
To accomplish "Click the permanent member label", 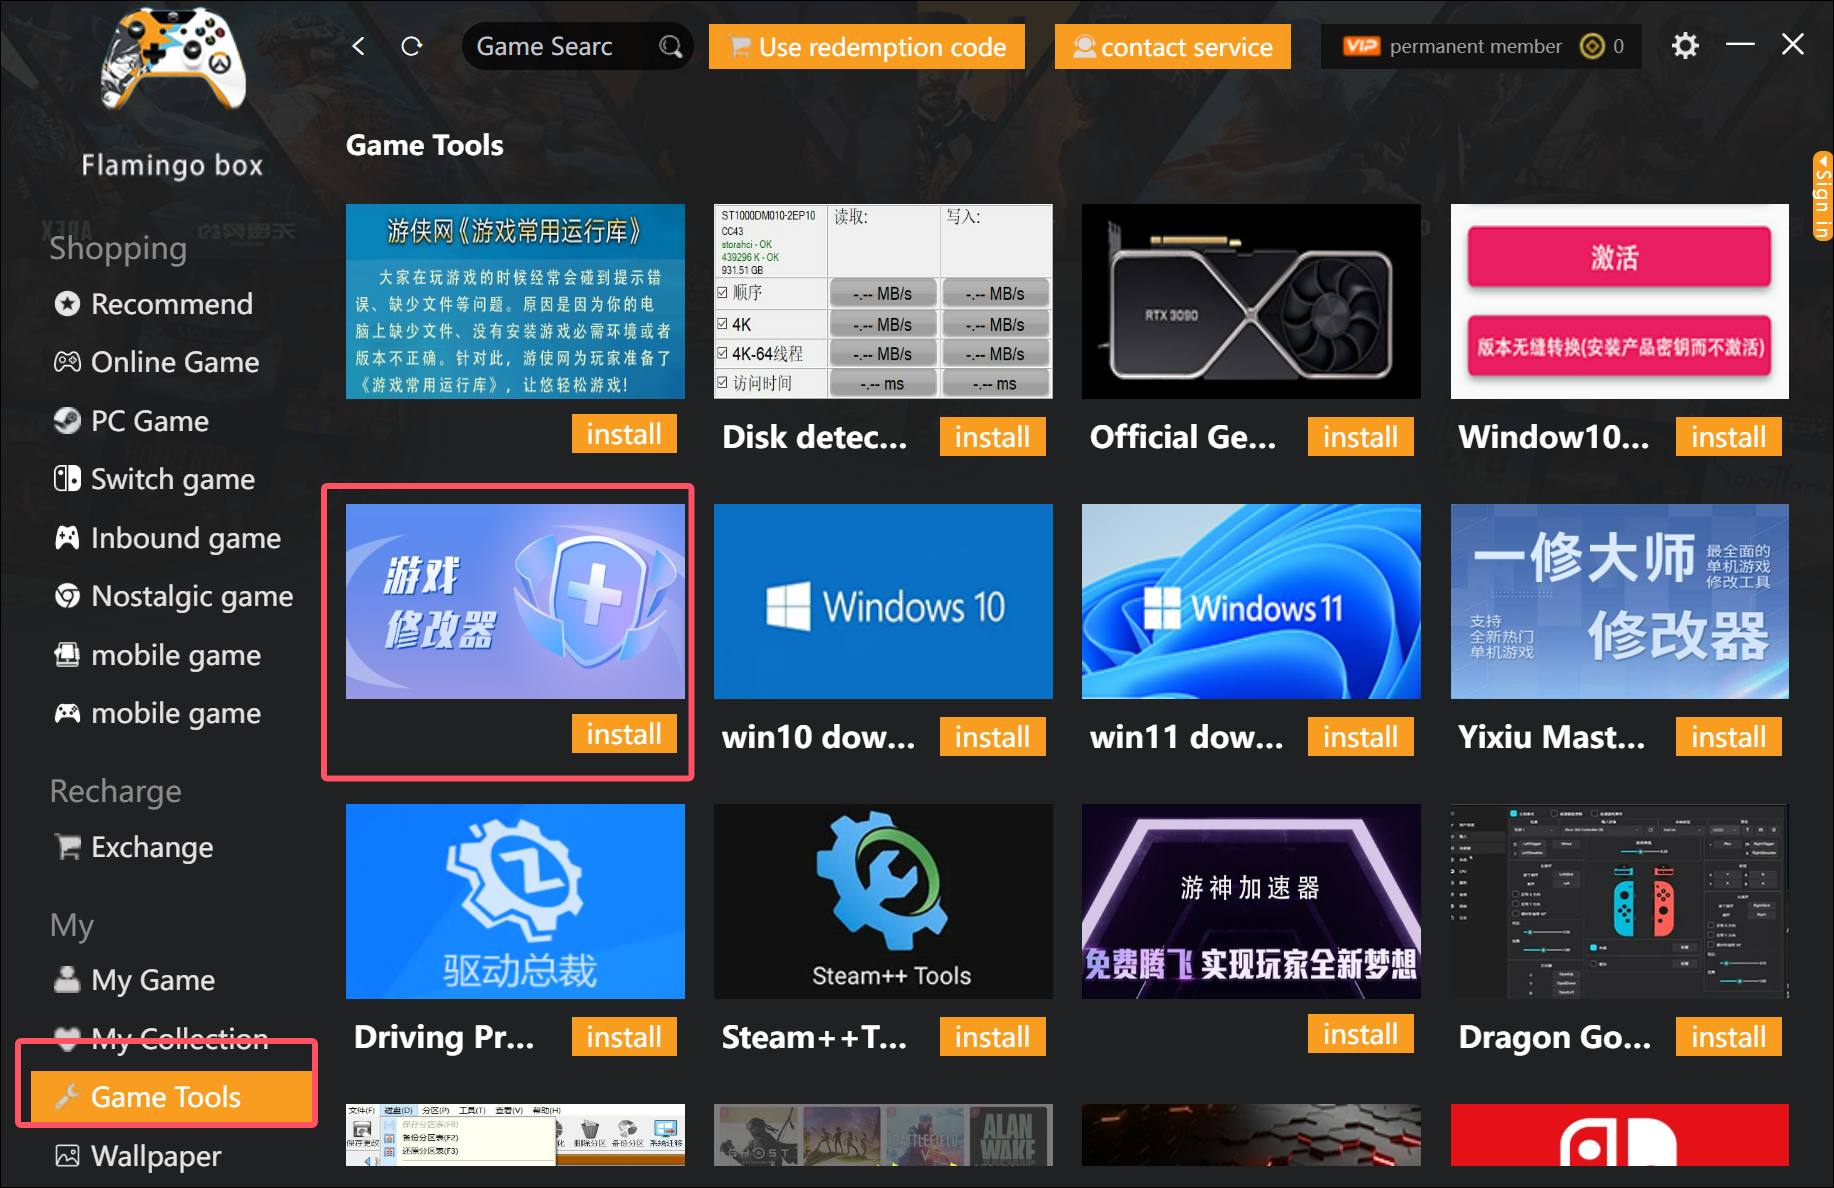I will [x=1476, y=46].
